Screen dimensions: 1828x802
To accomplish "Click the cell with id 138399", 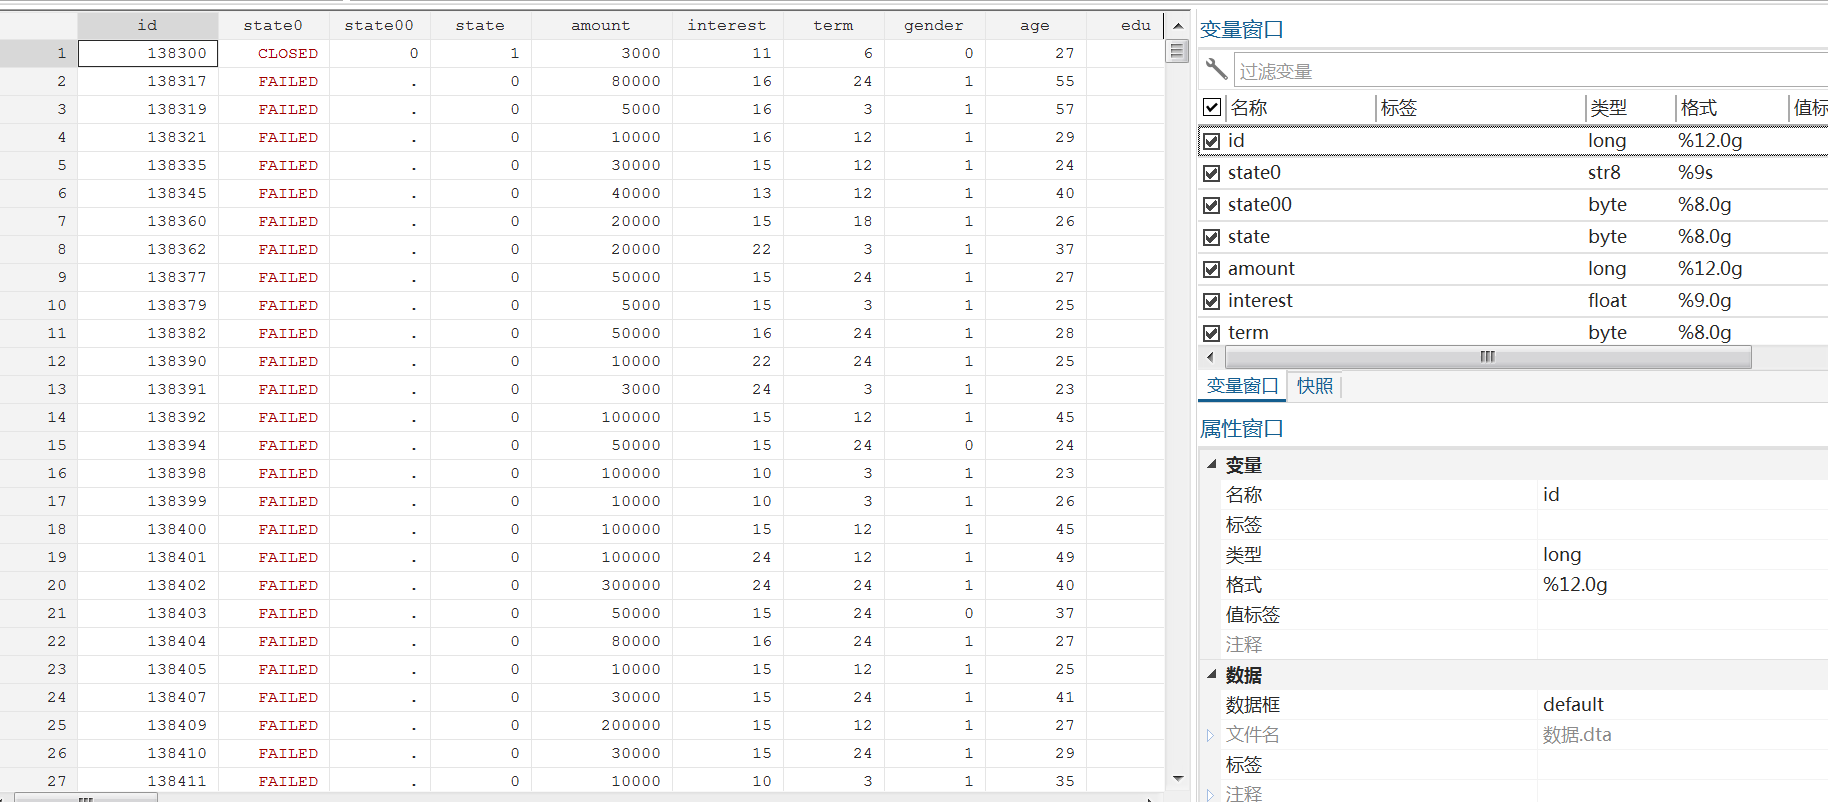I will (148, 501).
